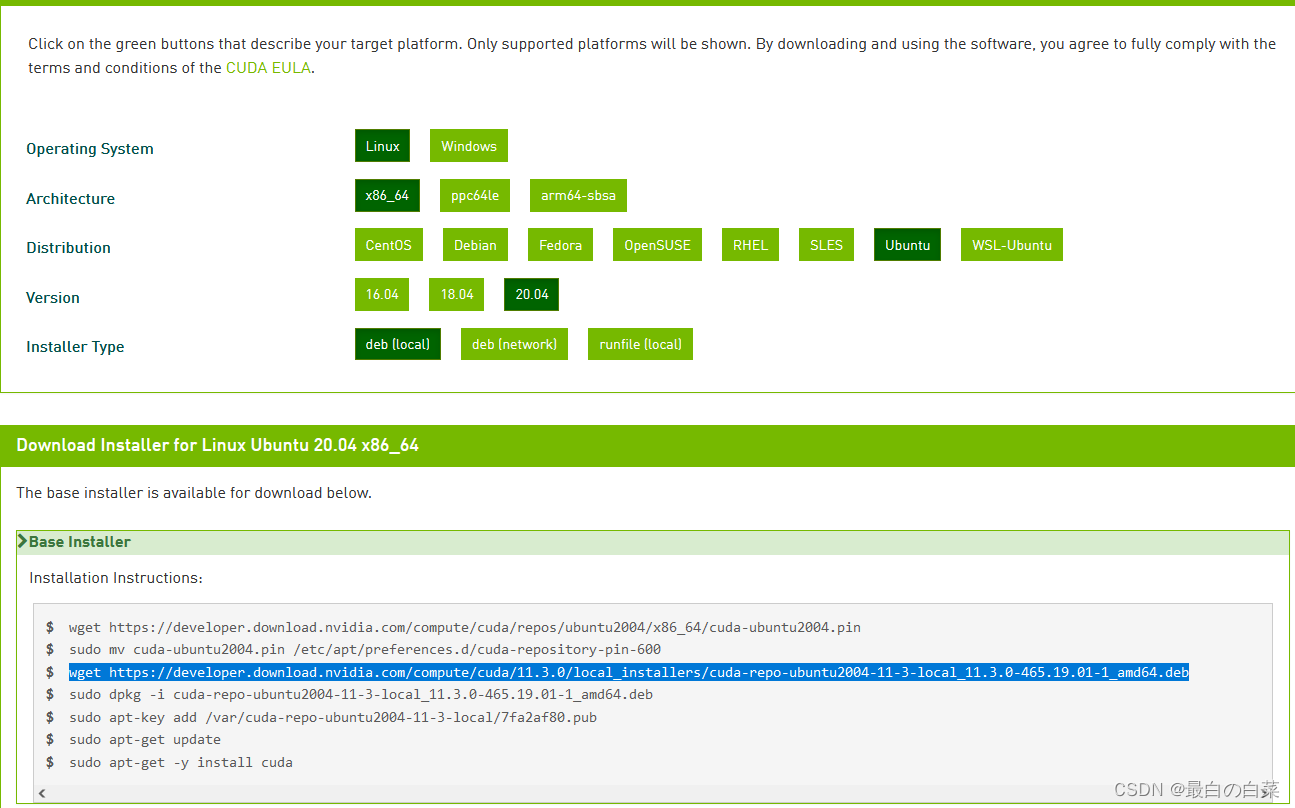Screen dimensions: 1295x808
Task: Click the Version row label
Action: click(x=53, y=298)
